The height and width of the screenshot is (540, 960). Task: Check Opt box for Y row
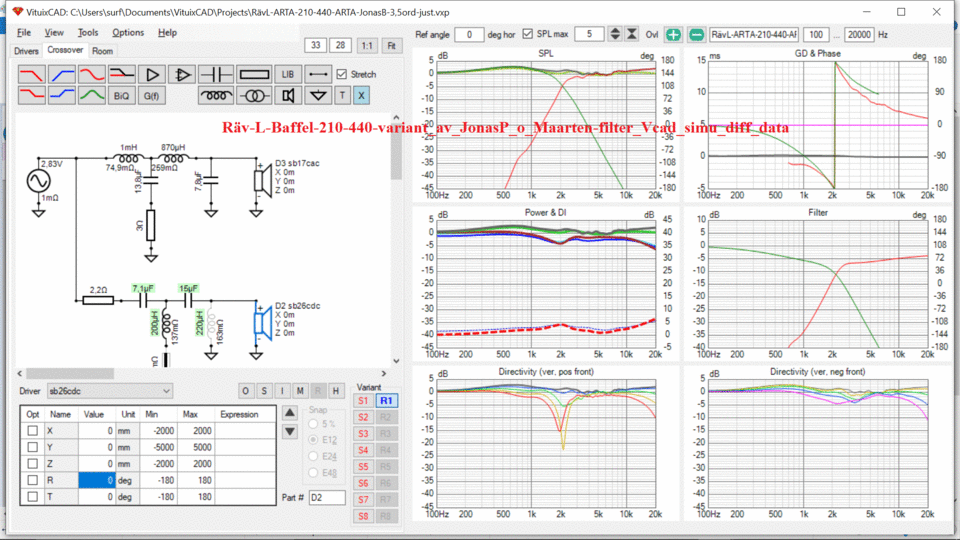[x=32, y=448]
